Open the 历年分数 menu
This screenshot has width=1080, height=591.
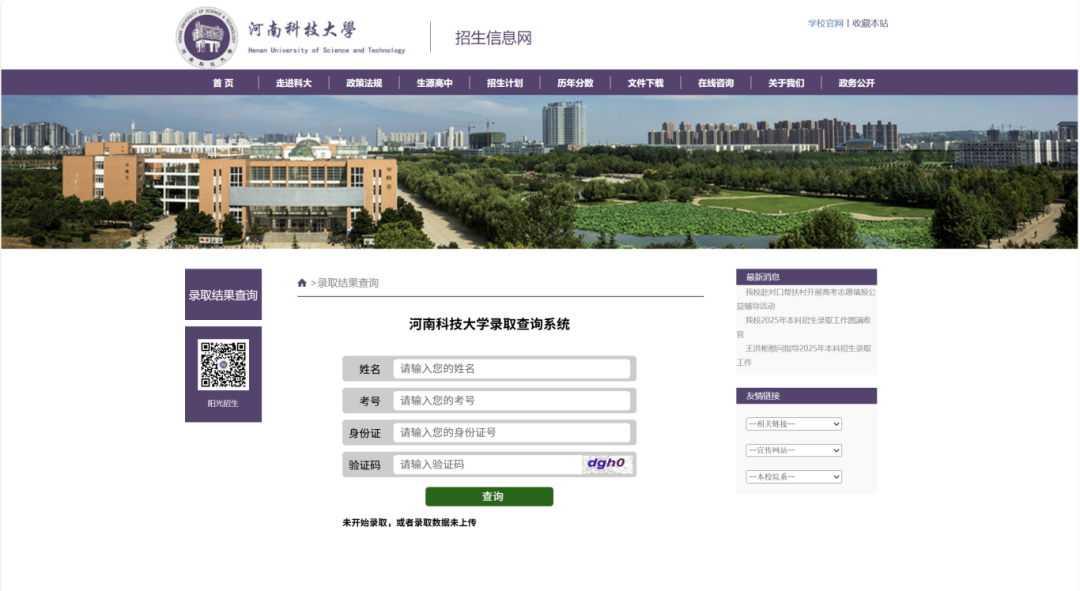(575, 83)
